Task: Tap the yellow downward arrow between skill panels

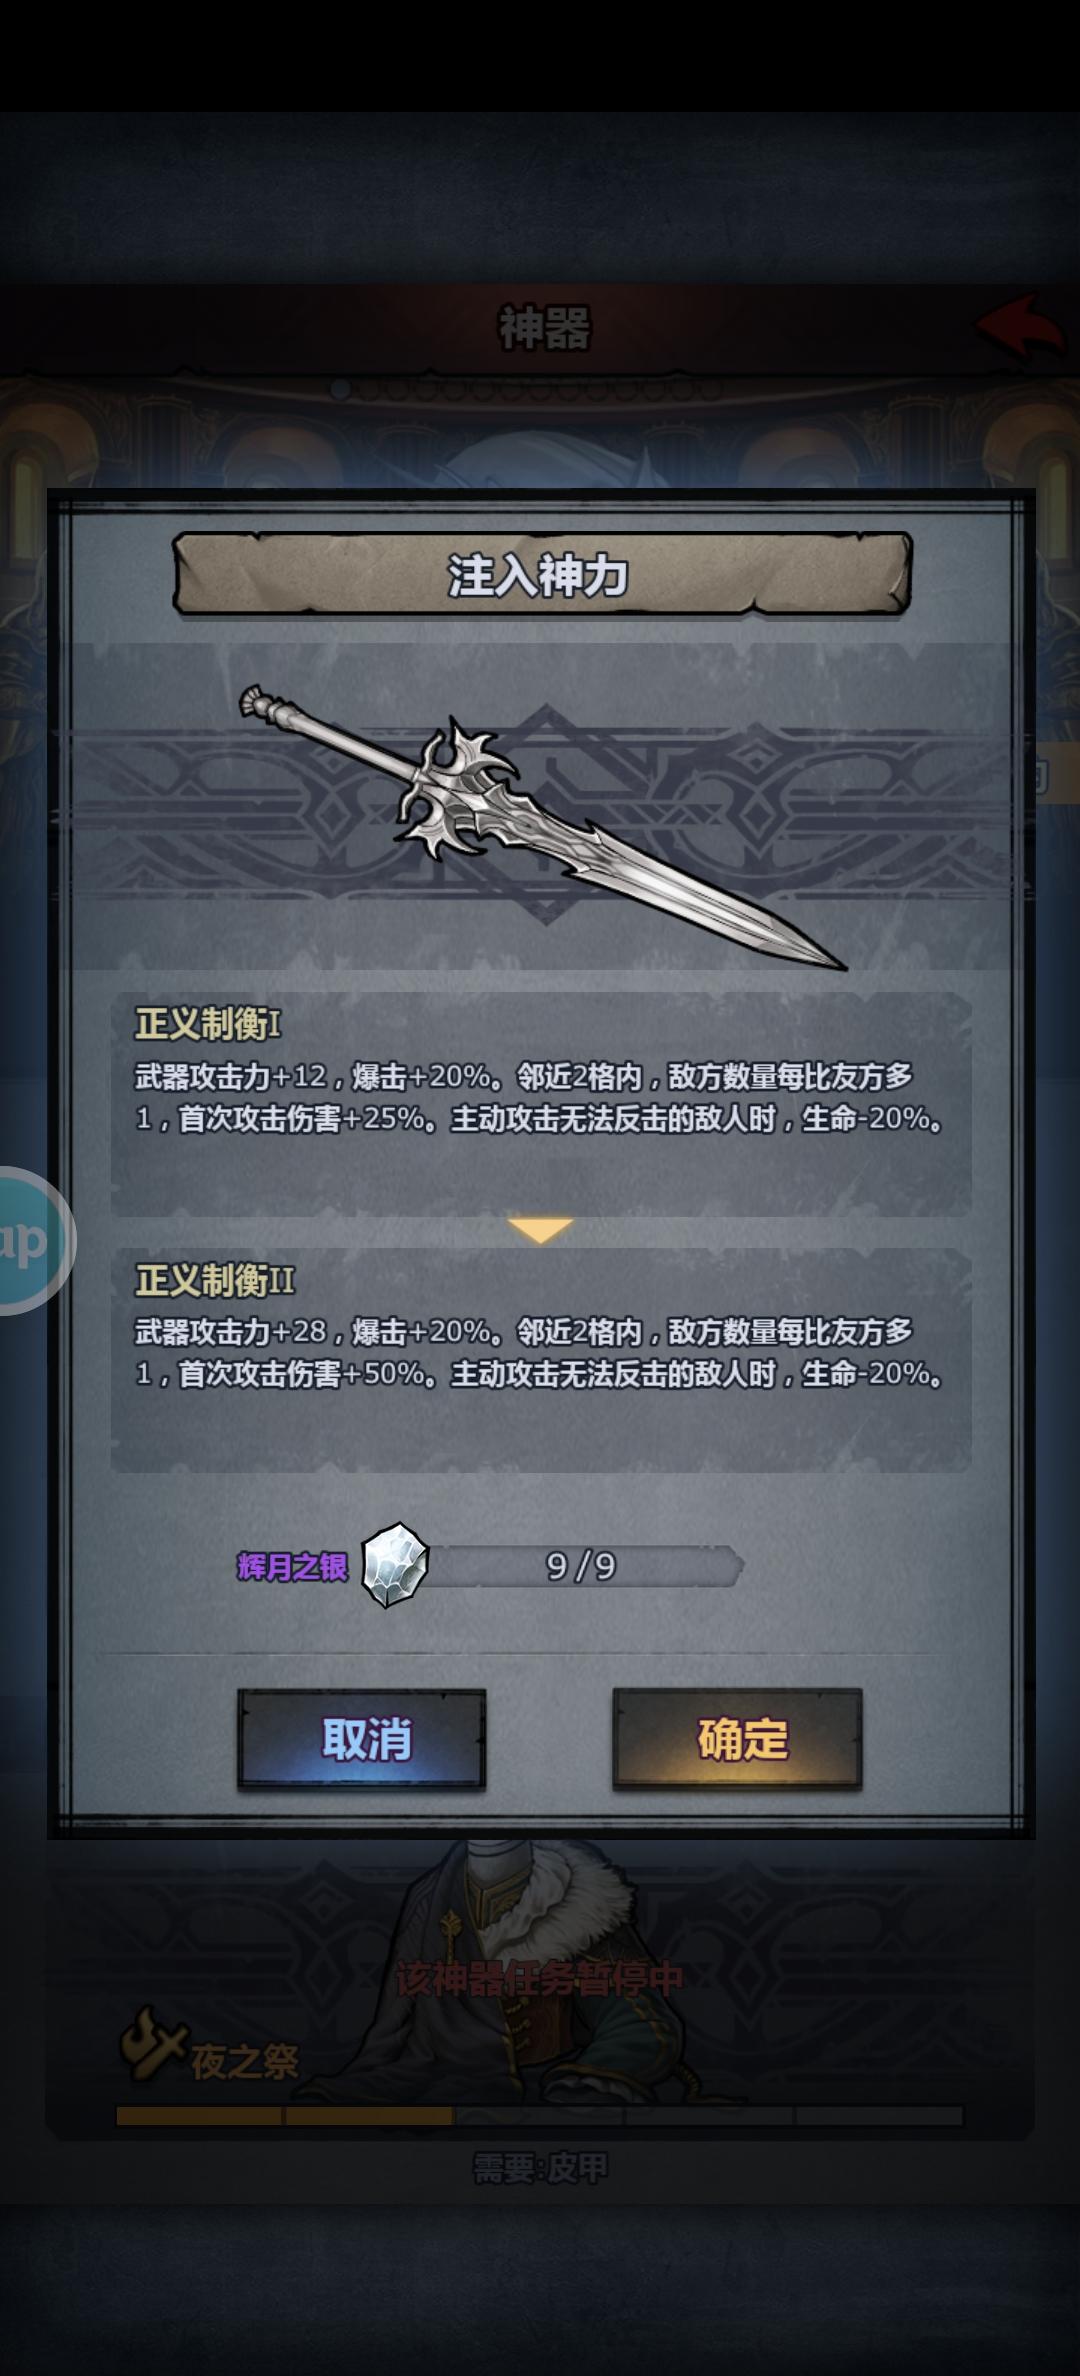Action: point(540,1230)
